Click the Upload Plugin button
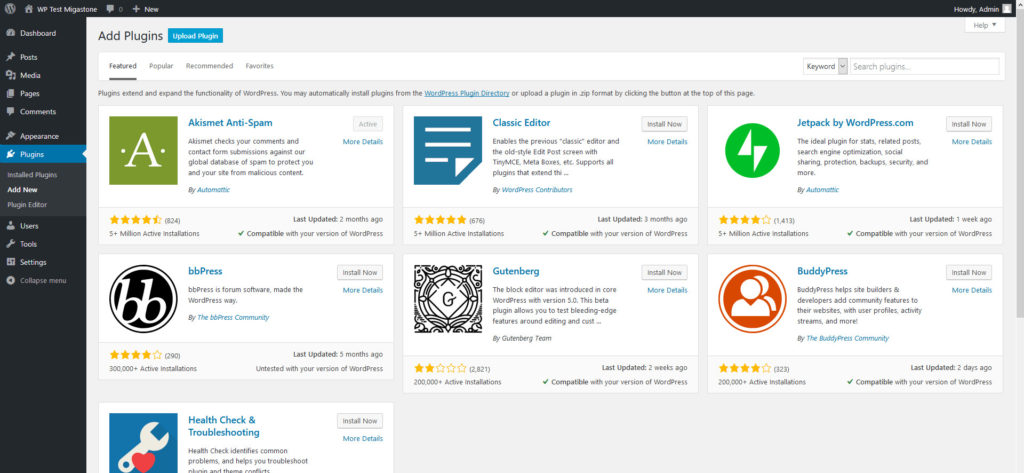Image resolution: width=1024 pixels, height=473 pixels. [195, 36]
